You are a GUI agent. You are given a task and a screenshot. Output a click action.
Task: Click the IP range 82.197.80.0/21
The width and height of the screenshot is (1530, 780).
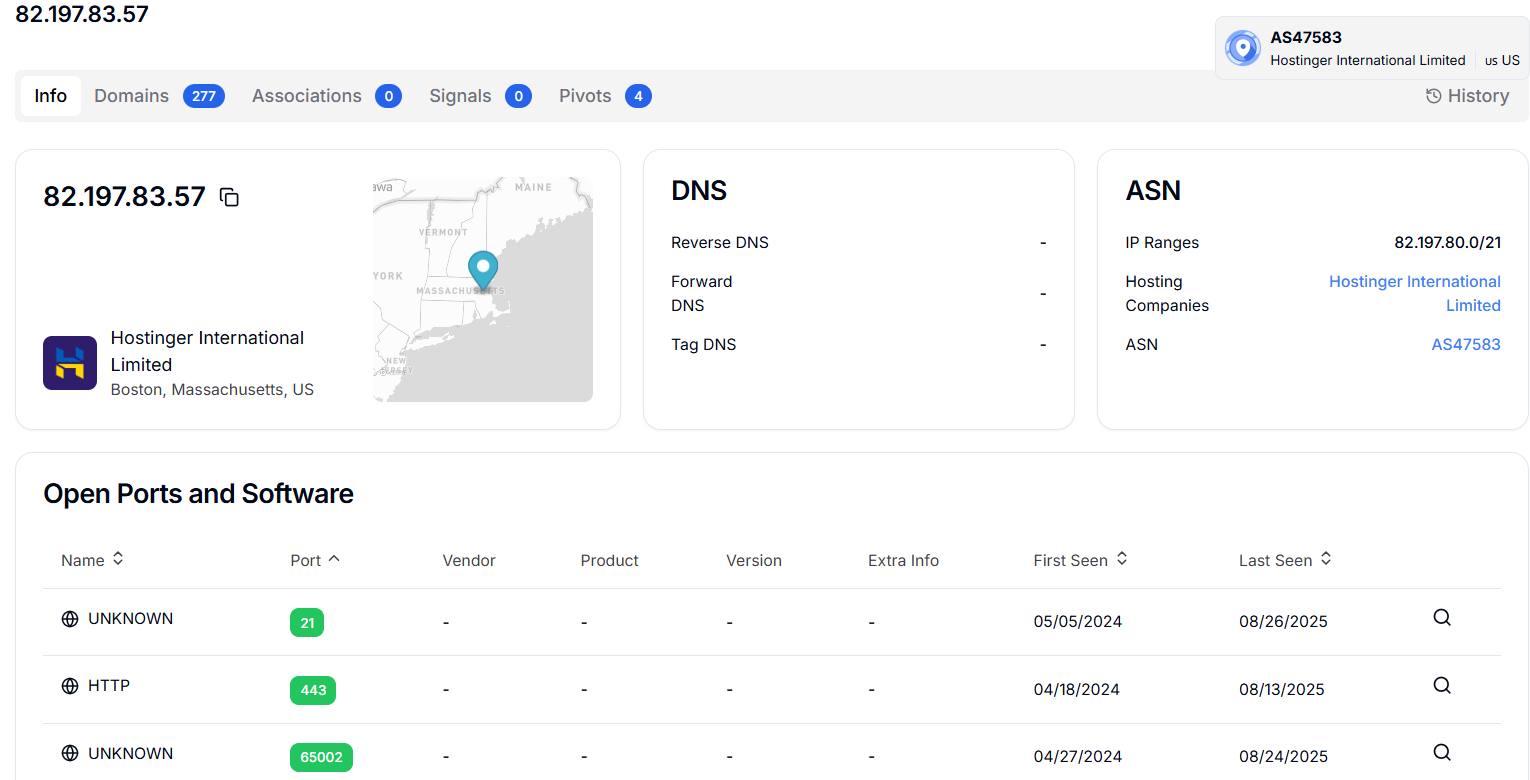[1447, 243]
